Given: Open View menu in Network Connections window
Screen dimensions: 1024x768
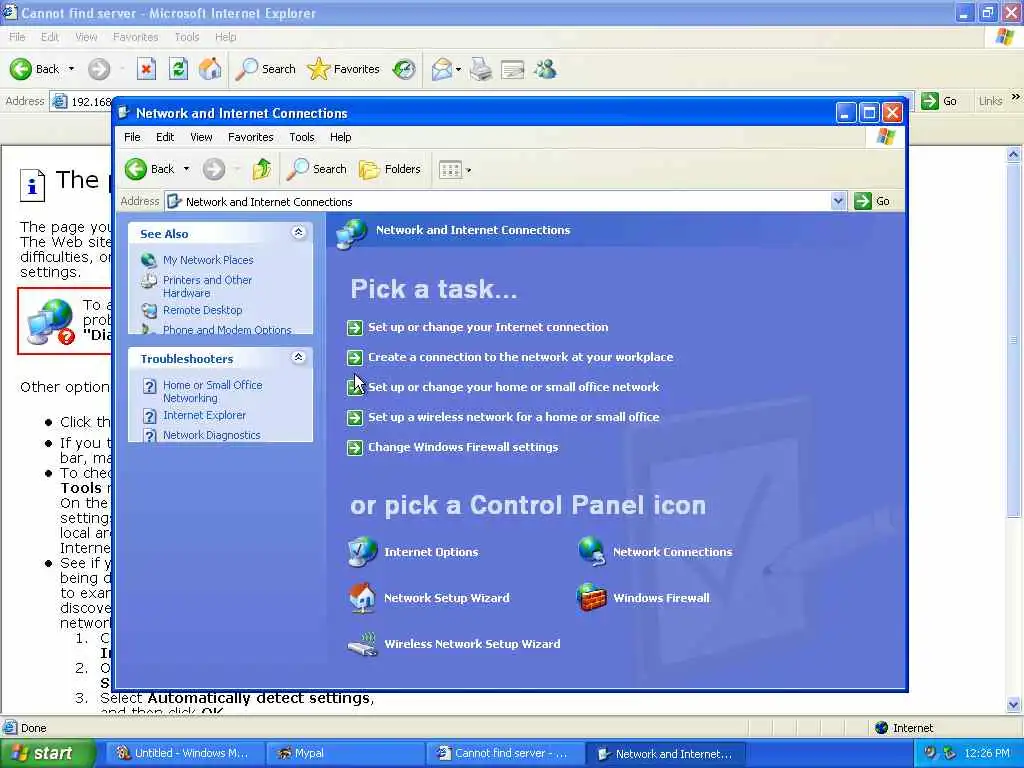Looking at the screenshot, I should click(201, 137).
